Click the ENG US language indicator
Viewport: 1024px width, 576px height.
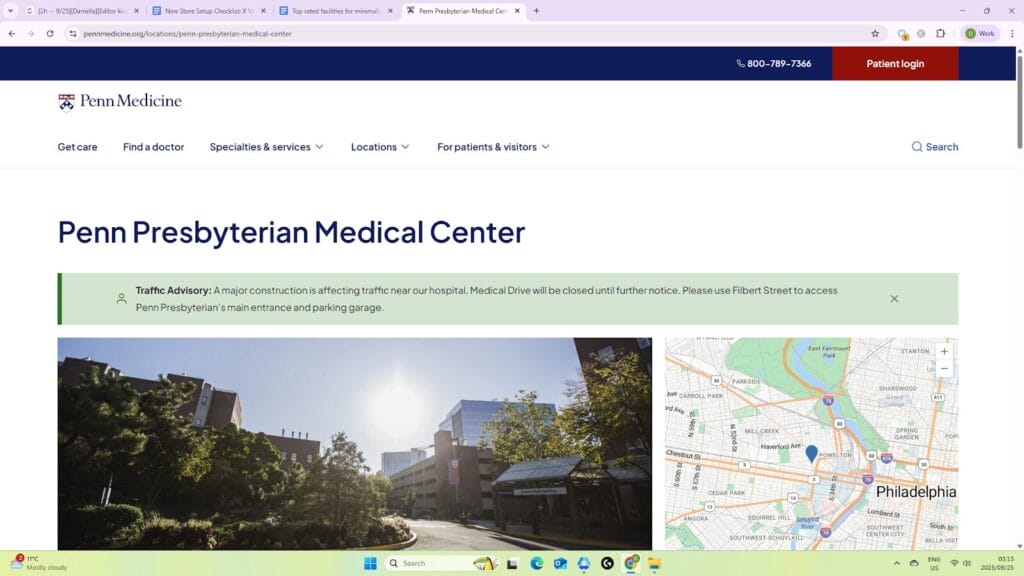click(935, 563)
